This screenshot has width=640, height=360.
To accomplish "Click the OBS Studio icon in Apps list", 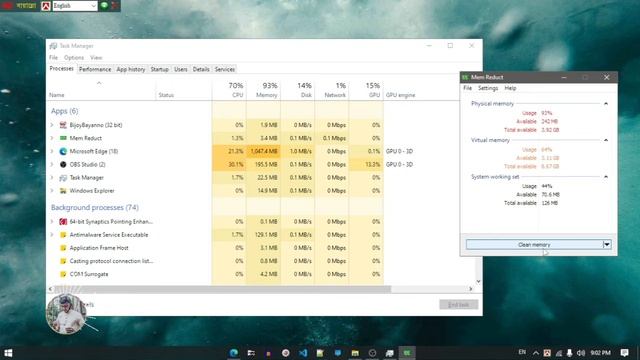I will [63, 164].
